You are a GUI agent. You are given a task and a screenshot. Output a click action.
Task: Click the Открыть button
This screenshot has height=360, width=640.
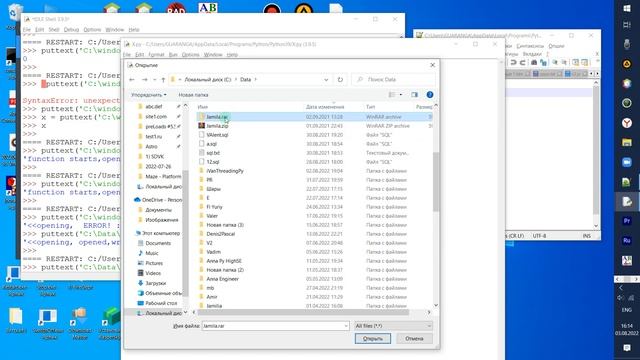click(x=373, y=338)
